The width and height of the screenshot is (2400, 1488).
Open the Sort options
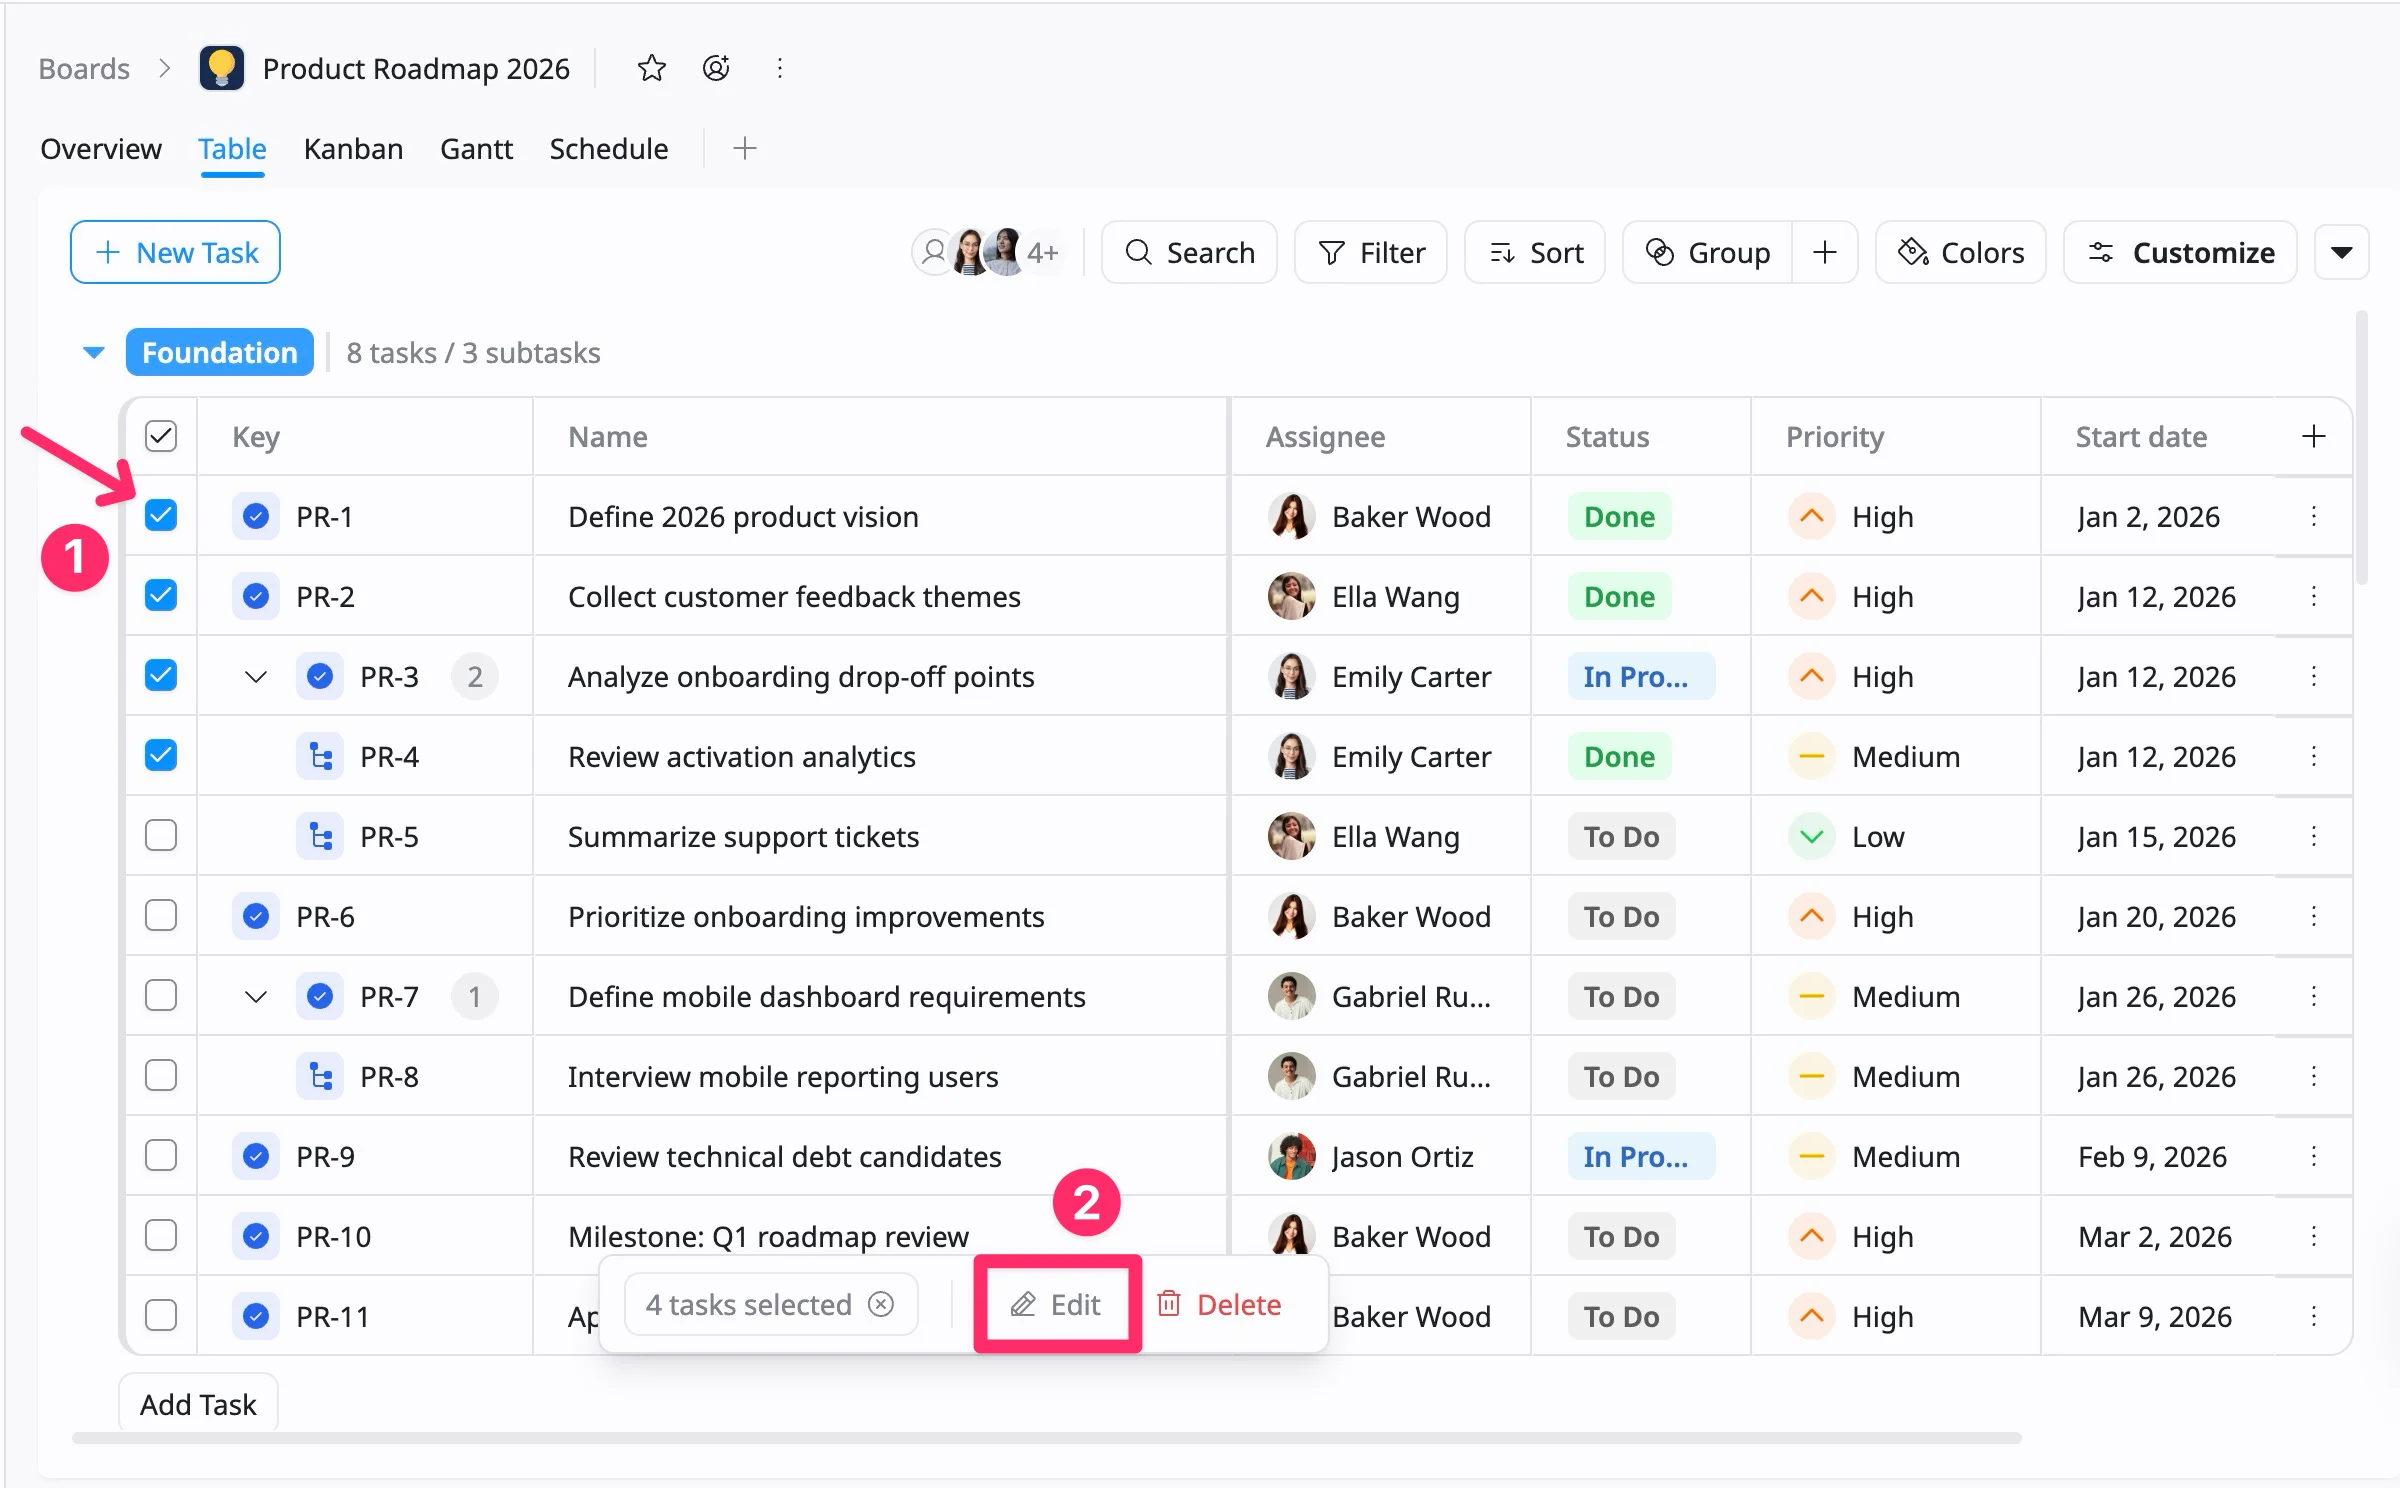(x=1535, y=252)
